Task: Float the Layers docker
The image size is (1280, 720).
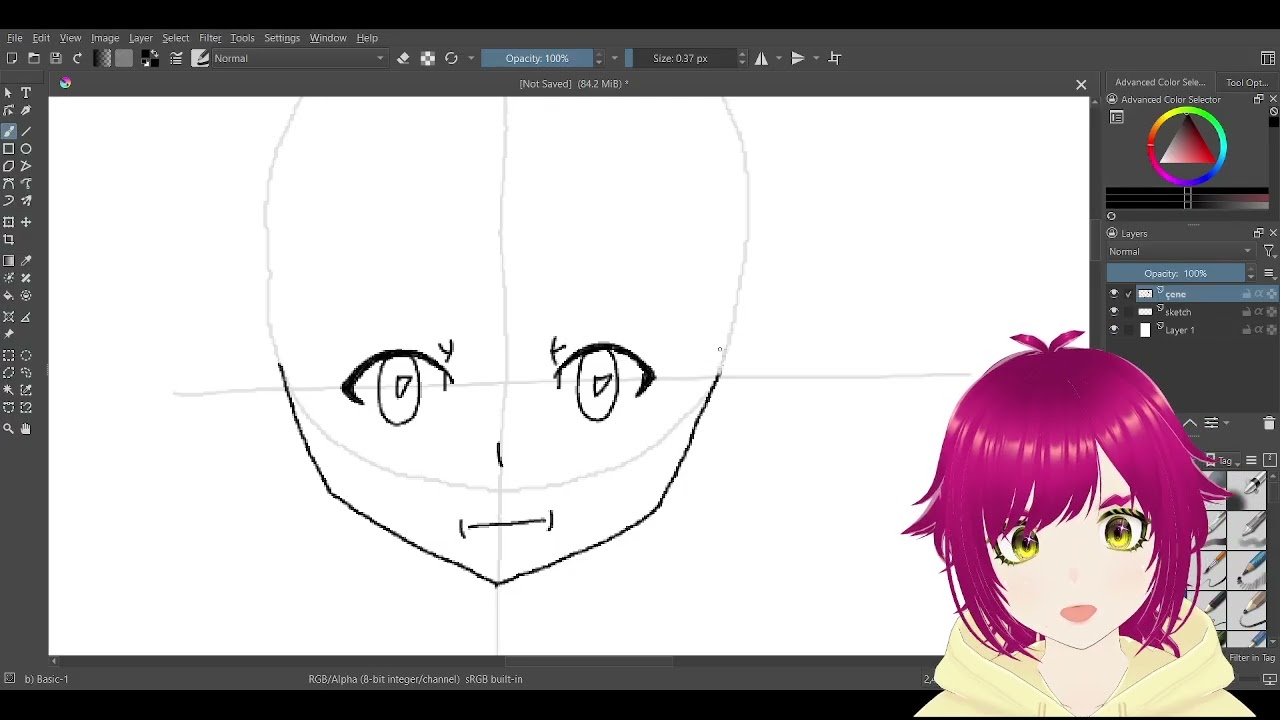Action: click(1259, 234)
